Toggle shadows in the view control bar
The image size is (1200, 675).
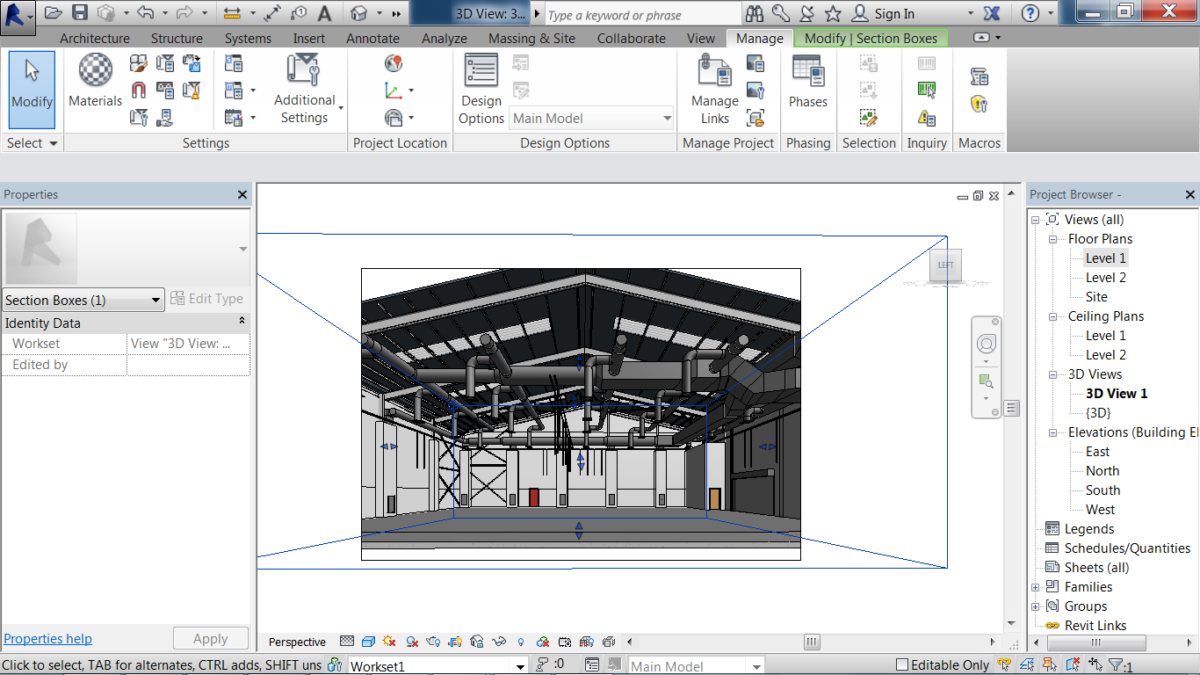(x=409, y=641)
